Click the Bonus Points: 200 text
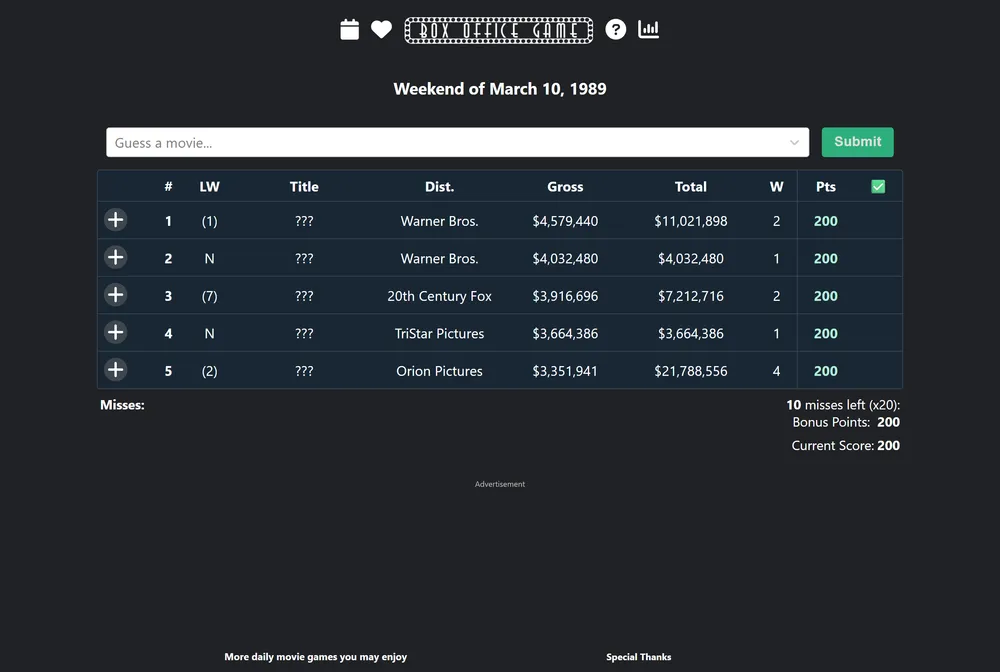 pyautogui.click(x=846, y=422)
